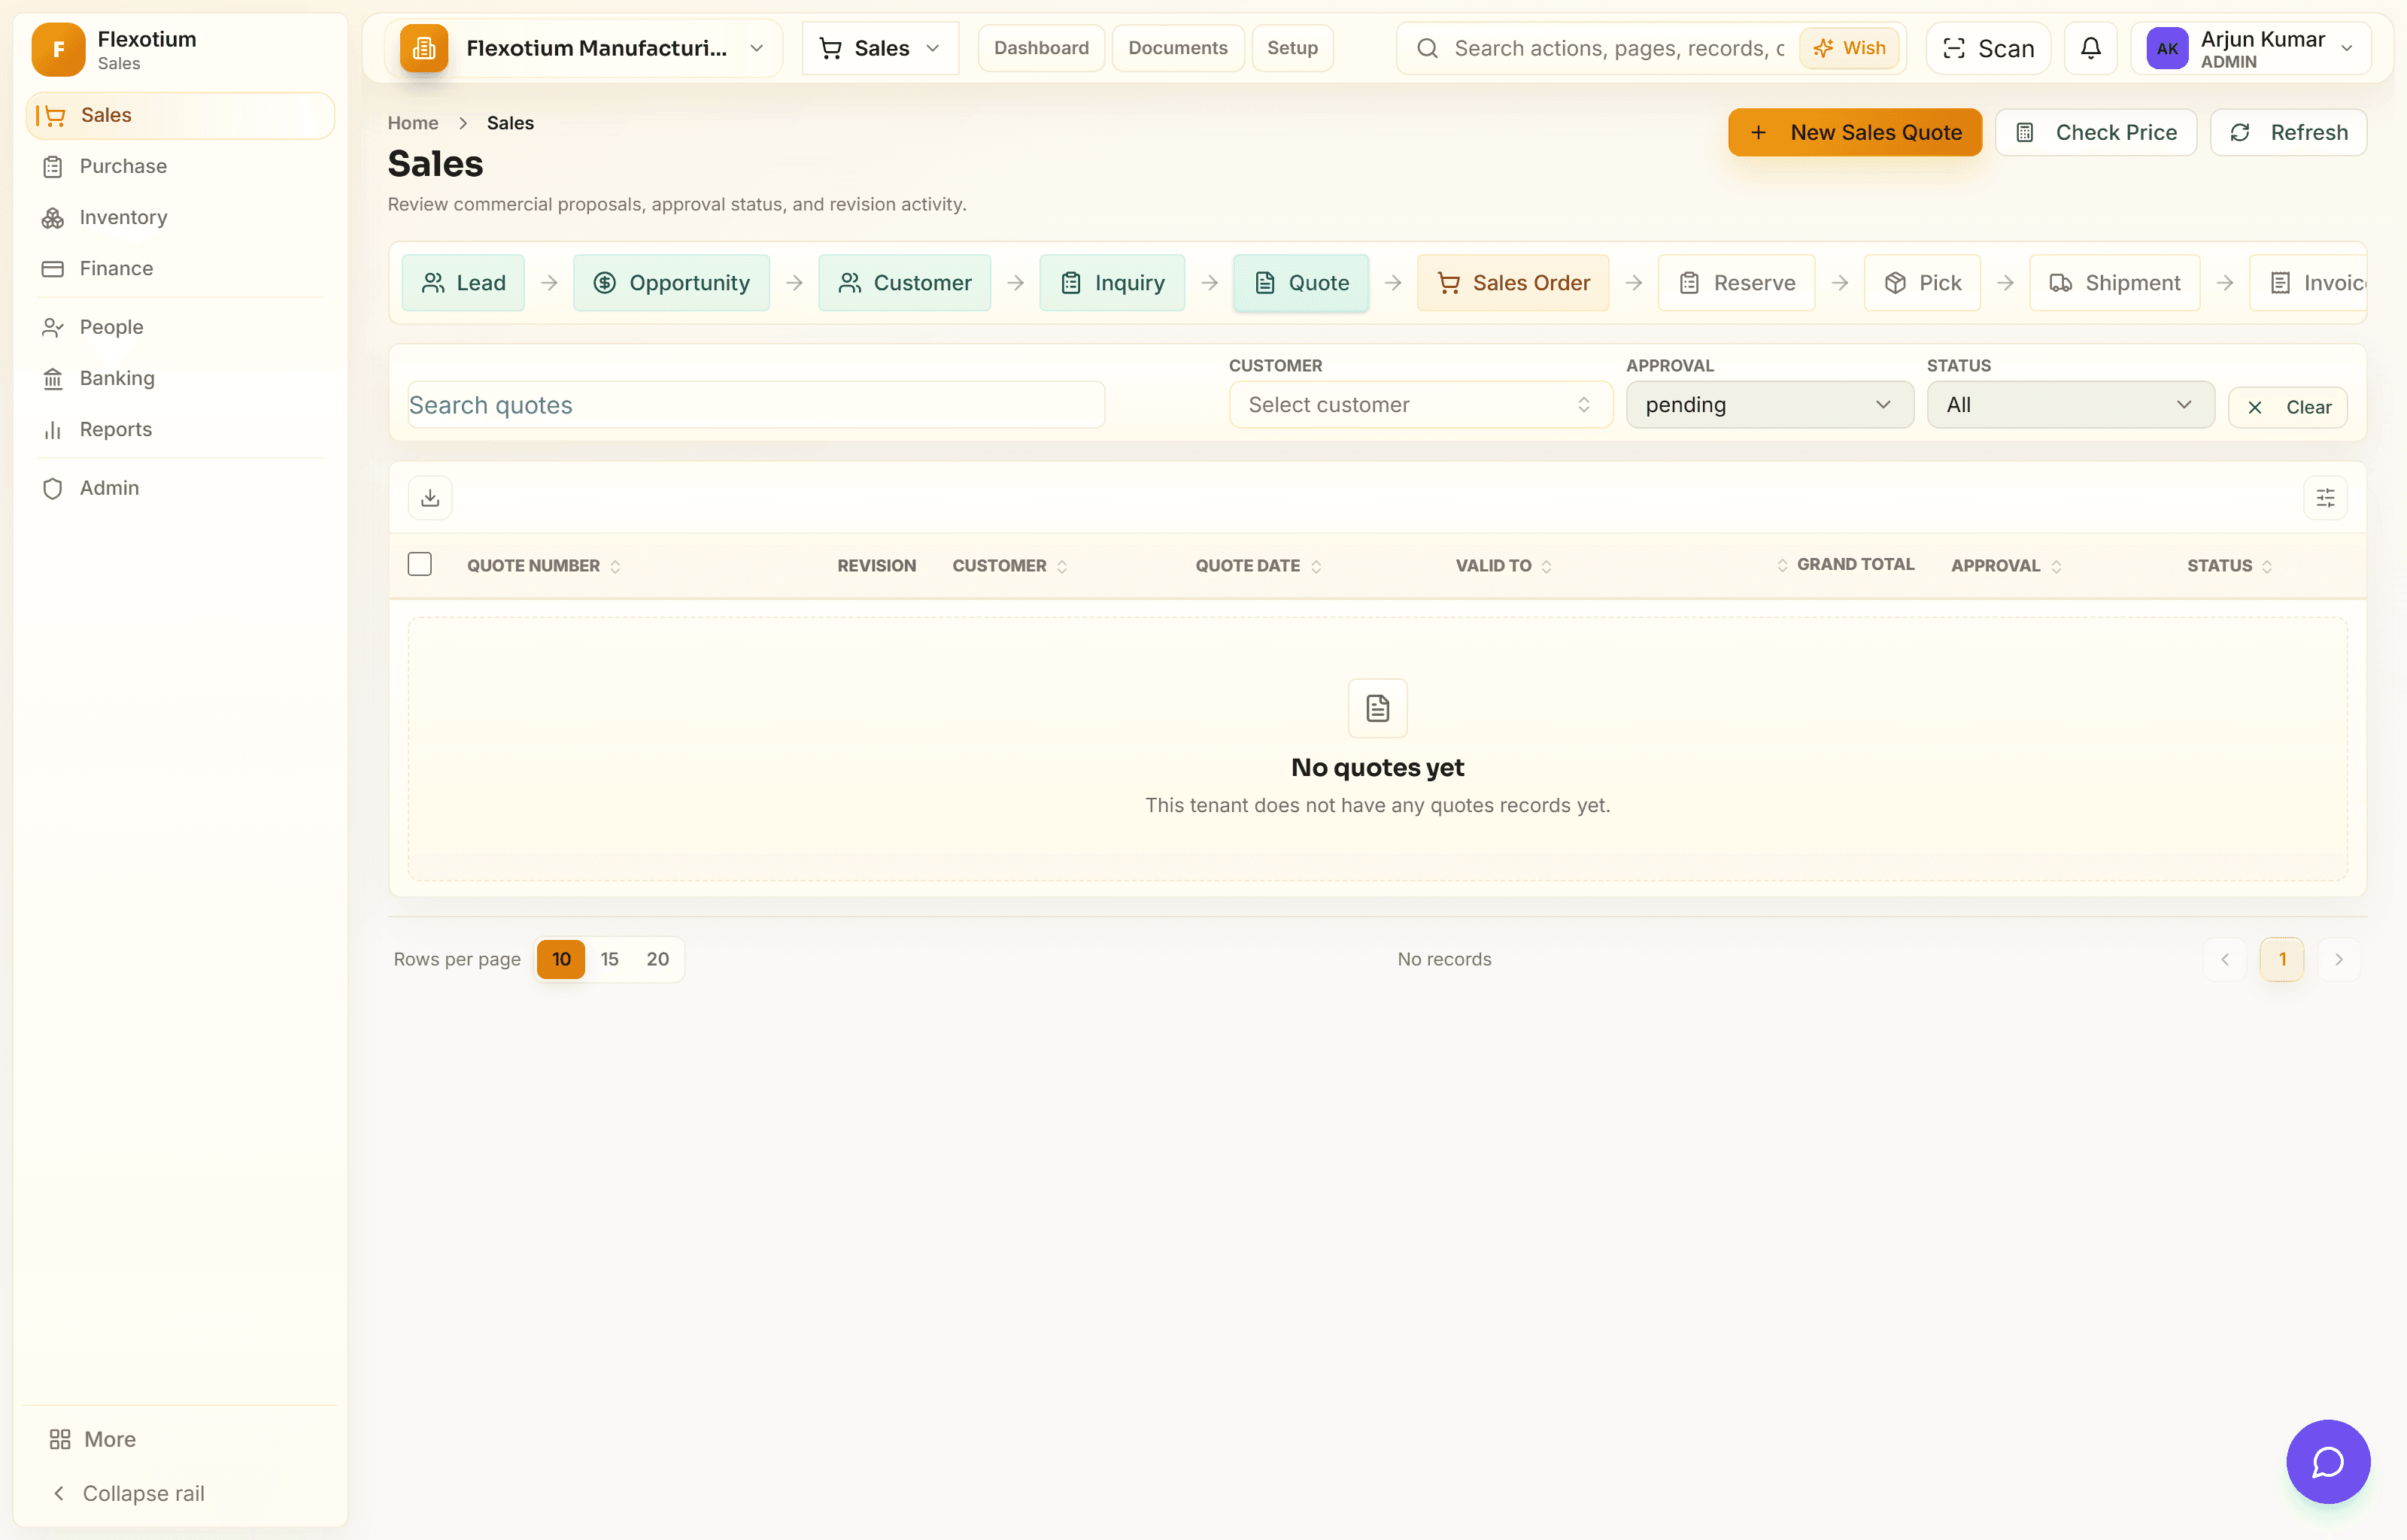Open Arjun Kumar user menu
The height and width of the screenshot is (1540, 2407).
[2250, 48]
